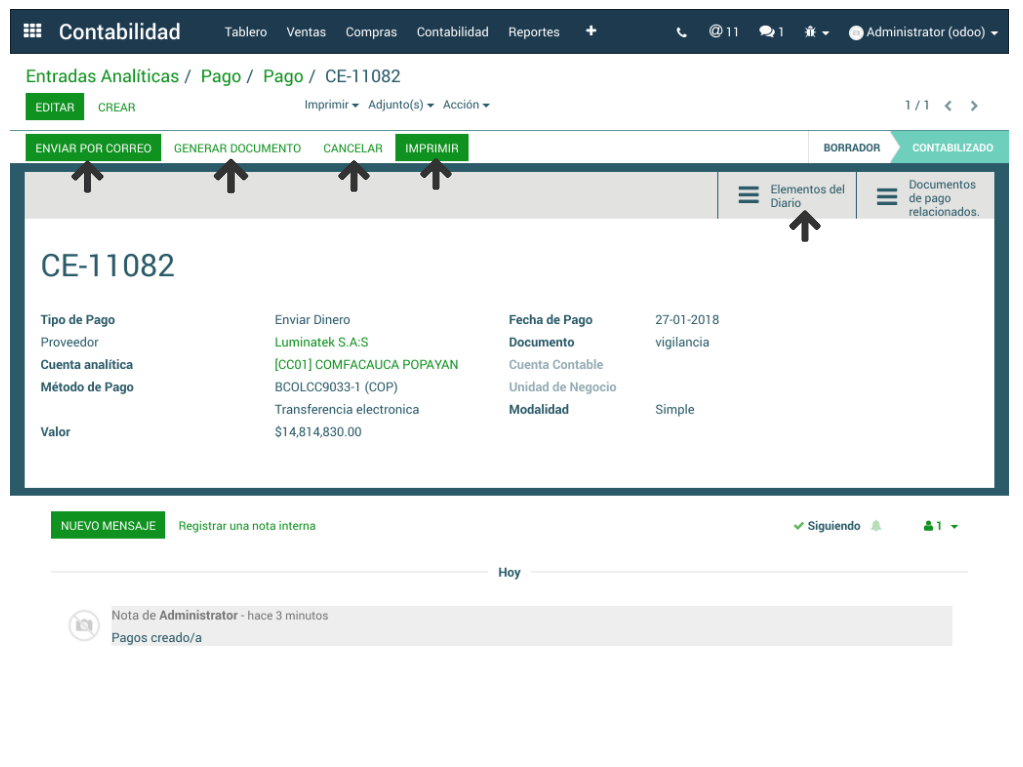Click the plus icon in the navbar

tap(591, 31)
